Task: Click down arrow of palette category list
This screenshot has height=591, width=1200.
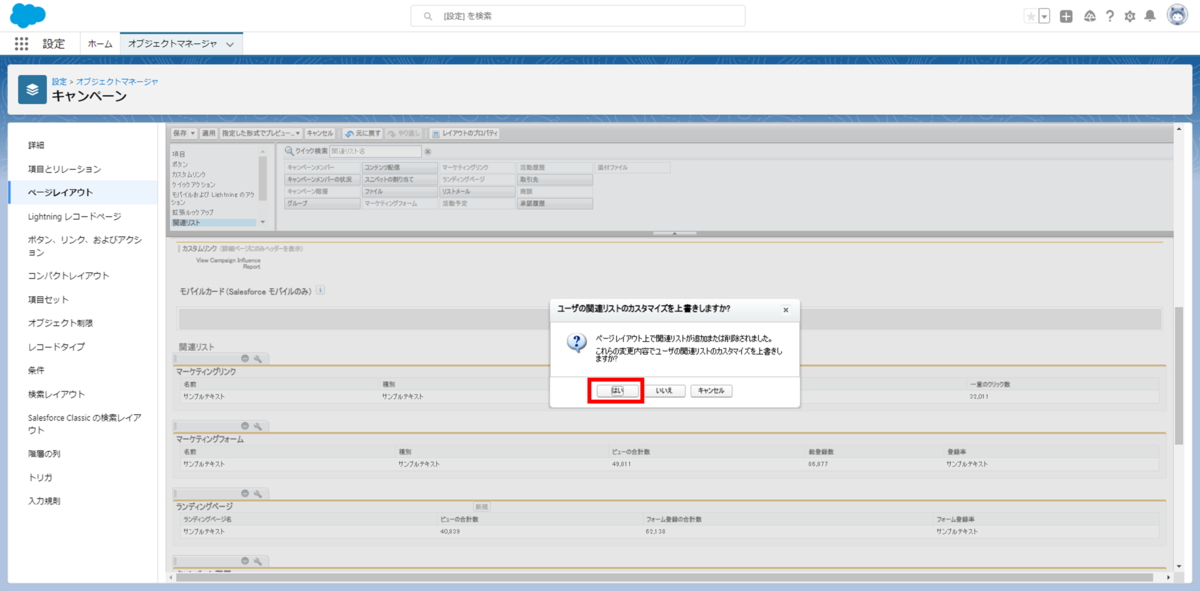Action: pos(263,222)
